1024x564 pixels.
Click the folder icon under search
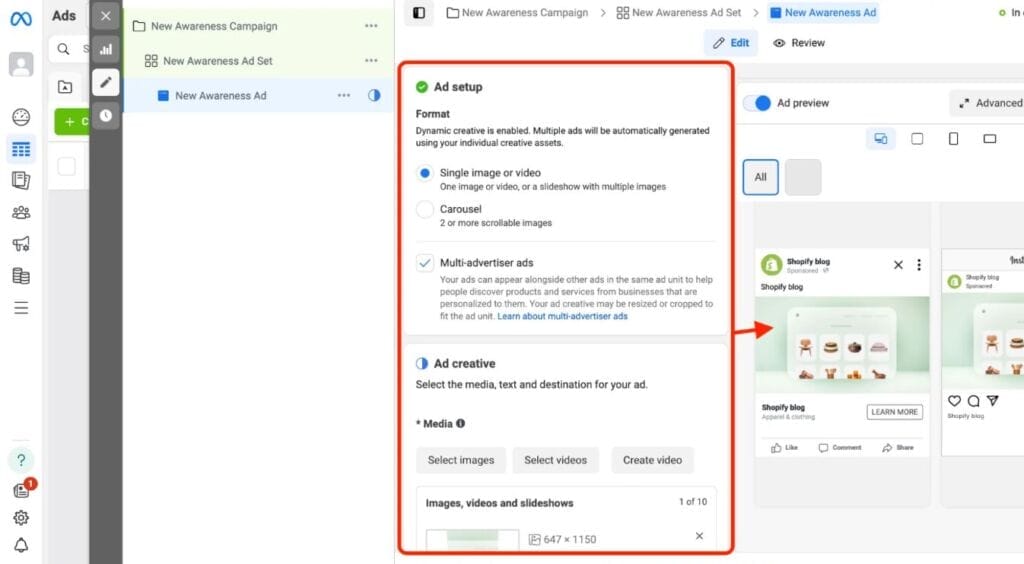pyautogui.click(x=65, y=86)
